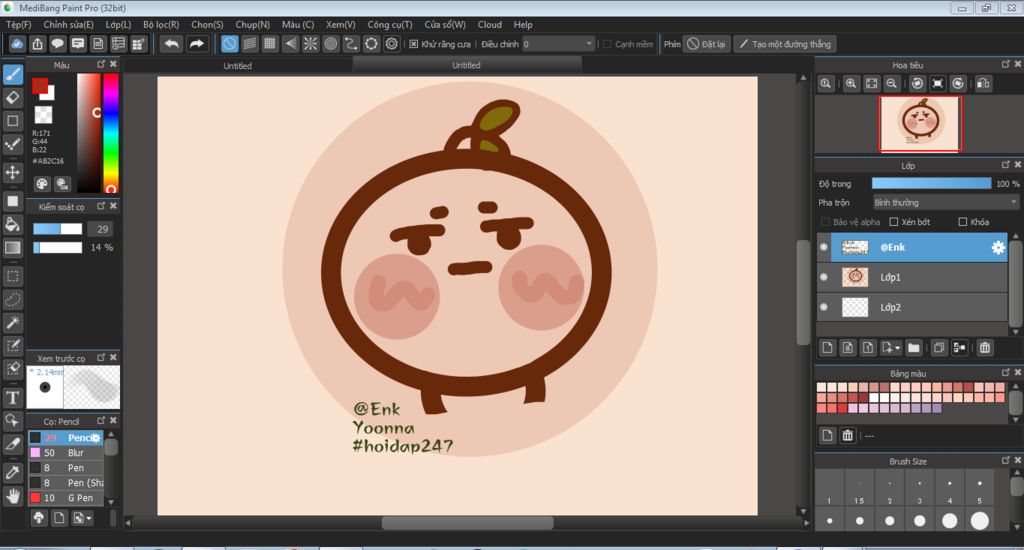
Task: Select the Lớp2 layer row
Action: pyautogui.click(x=912, y=307)
